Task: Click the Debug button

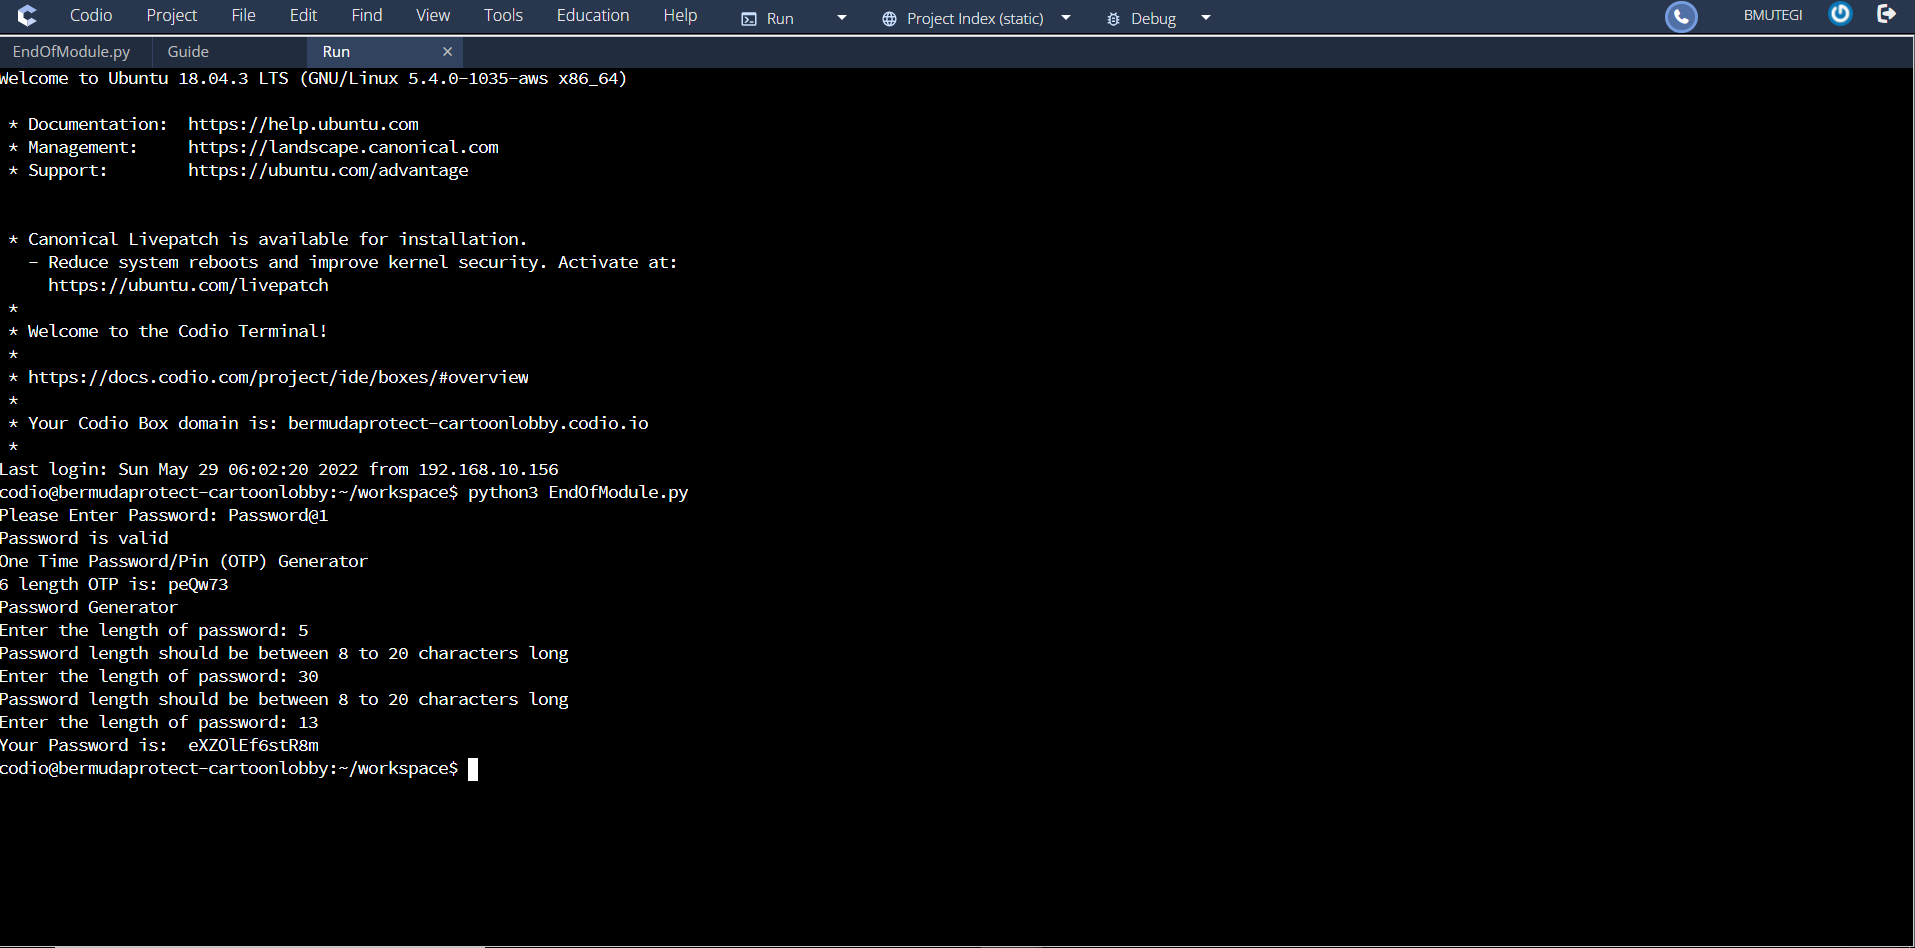Action: (1153, 19)
